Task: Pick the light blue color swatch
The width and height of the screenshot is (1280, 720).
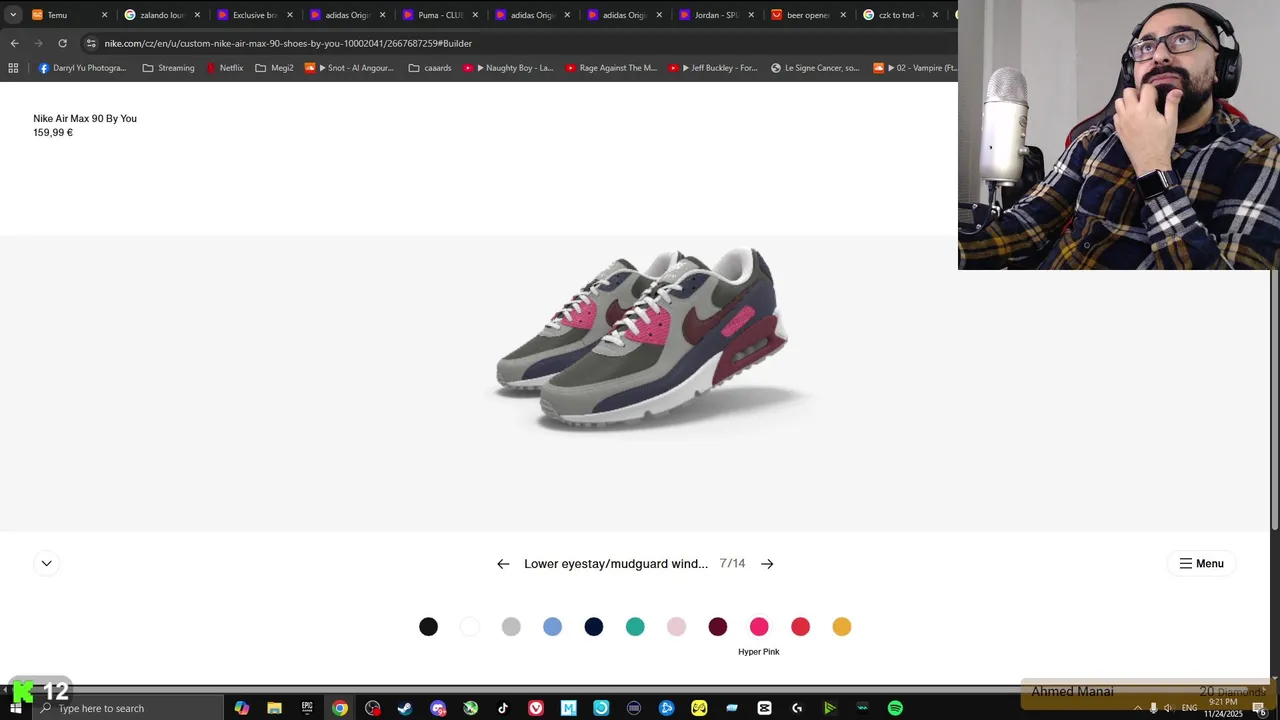Action: click(x=552, y=626)
